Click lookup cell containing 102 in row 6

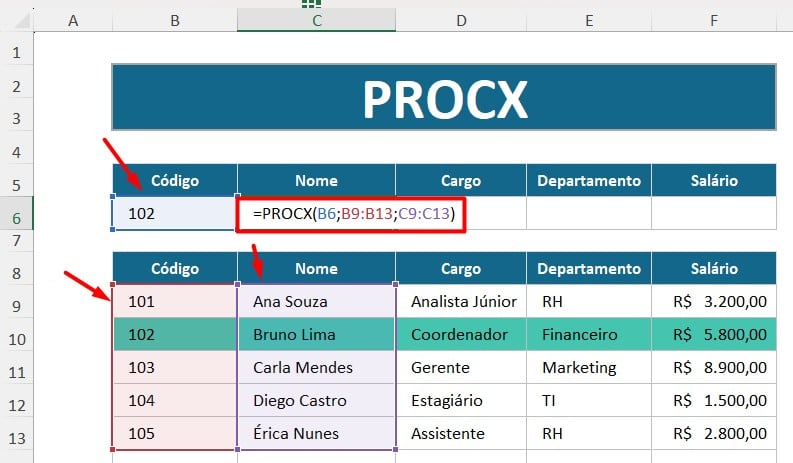pos(174,213)
